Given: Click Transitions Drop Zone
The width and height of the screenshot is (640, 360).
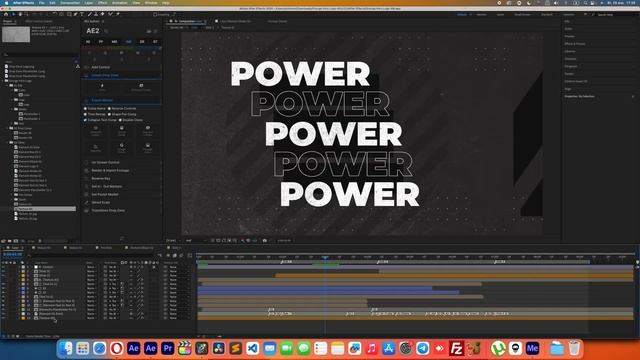Looking at the screenshot, I should pos(108,211).
